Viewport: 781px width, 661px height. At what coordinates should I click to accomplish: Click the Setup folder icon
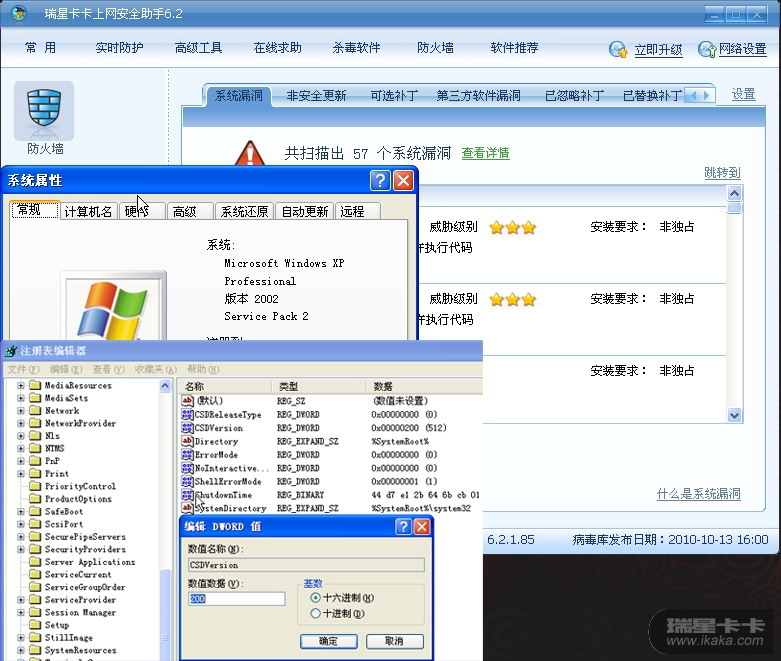(x=35, y=625)
